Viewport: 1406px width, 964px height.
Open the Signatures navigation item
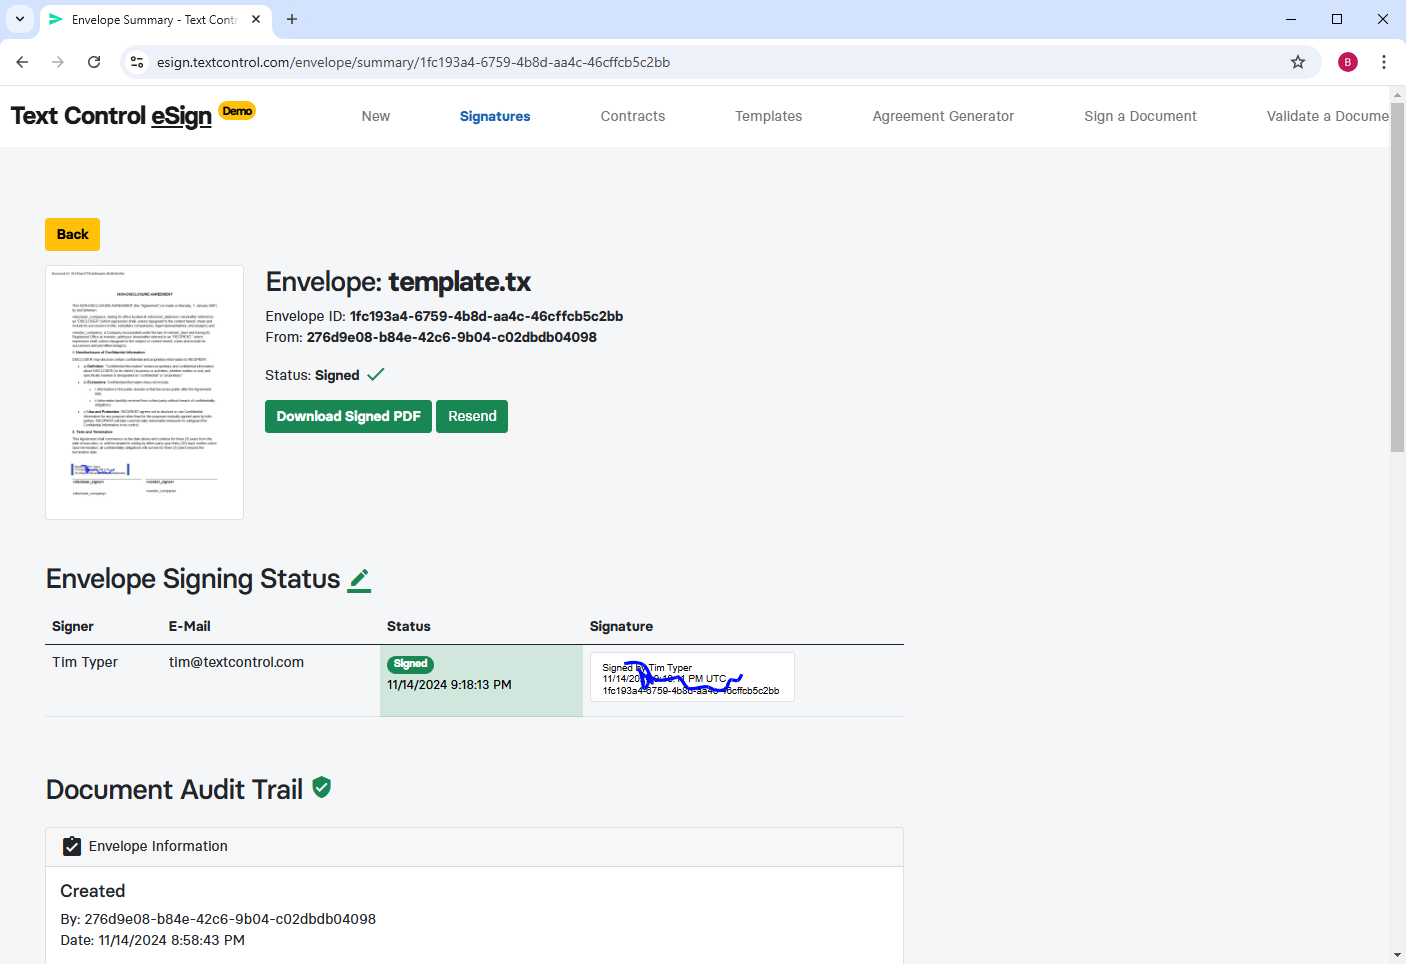click(x=495, y=116)
